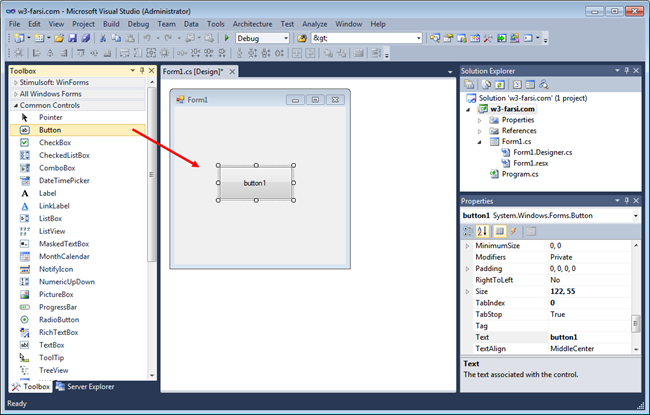
Task: Click Show All Files icon in Solution Explorer
Action: (x=486, y=85)
